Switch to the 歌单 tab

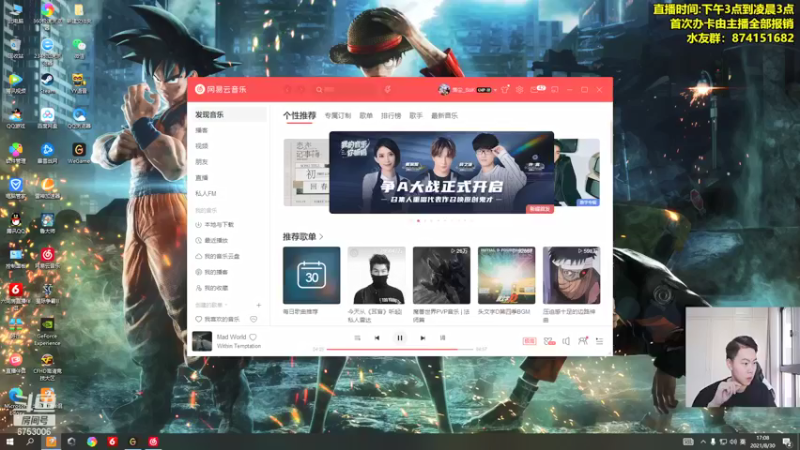click(x=366, y=116)
